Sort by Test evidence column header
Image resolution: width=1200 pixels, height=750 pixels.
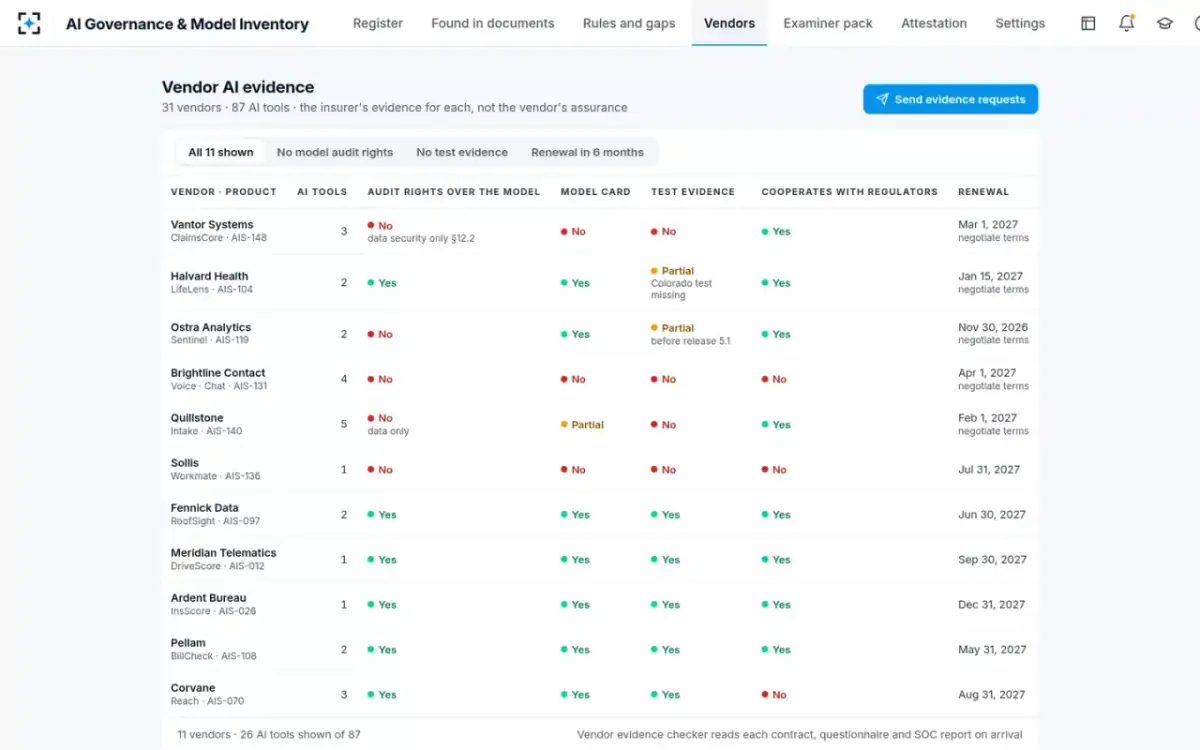click(693, 192)
